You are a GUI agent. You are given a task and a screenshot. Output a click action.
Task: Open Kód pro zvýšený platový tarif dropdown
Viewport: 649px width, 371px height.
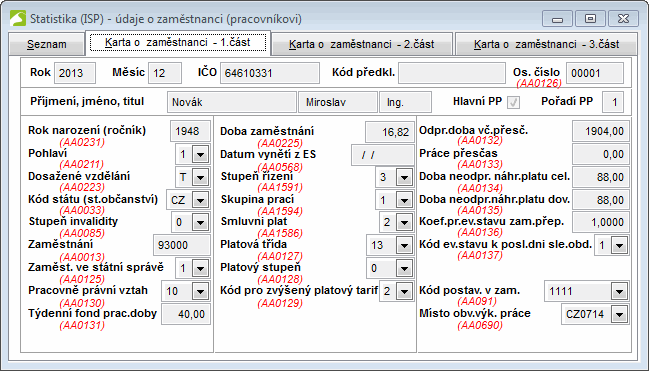coord(404,291)
